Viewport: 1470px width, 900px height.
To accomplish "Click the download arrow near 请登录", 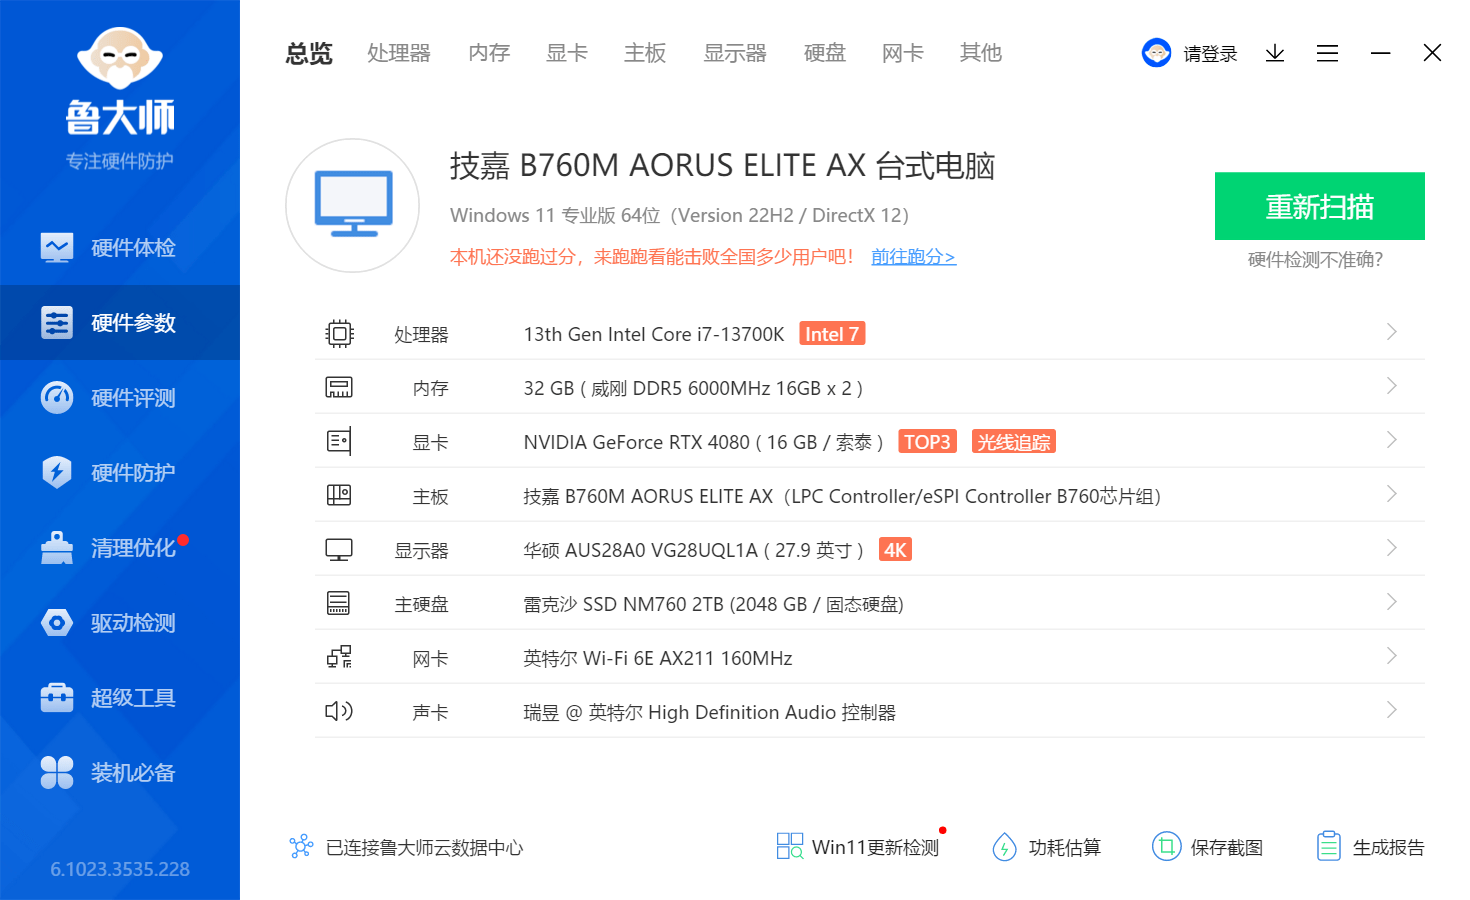I will [x=1274, y=53].
